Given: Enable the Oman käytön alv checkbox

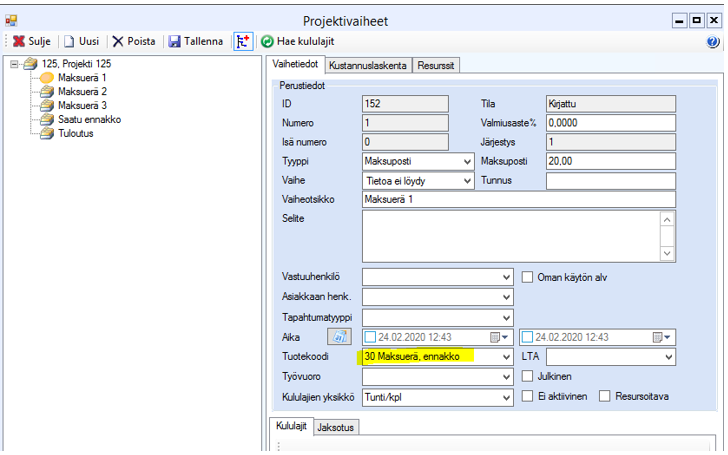Looking at the screenshot, I should pos(530,277).
